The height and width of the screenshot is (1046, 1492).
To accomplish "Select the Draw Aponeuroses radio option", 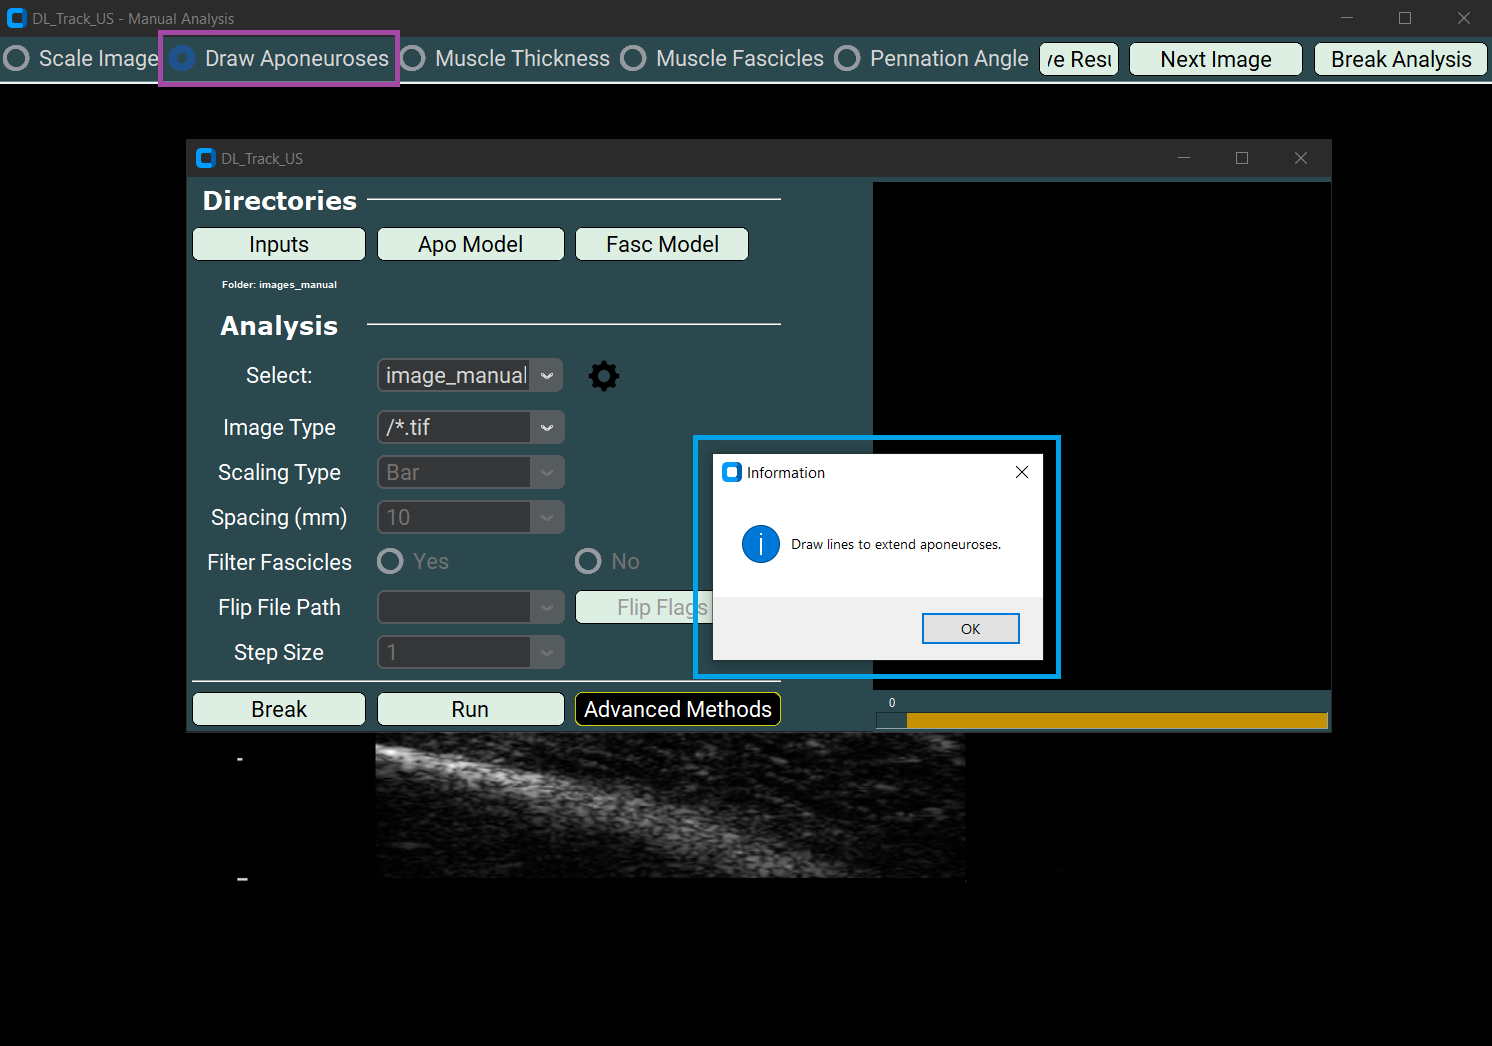I will click(x=182, y=59).
